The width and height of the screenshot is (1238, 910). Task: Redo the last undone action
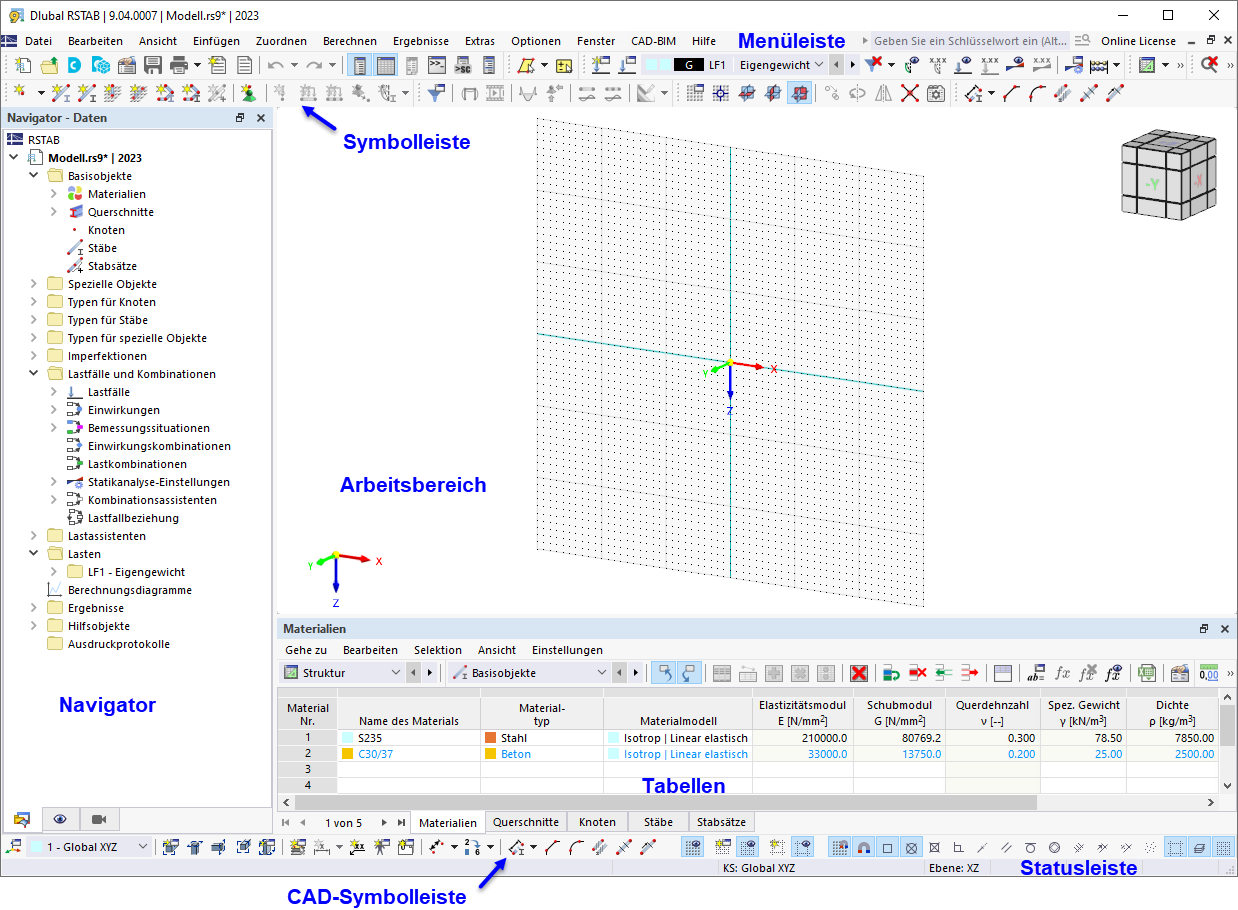click(x=314, y=65)
